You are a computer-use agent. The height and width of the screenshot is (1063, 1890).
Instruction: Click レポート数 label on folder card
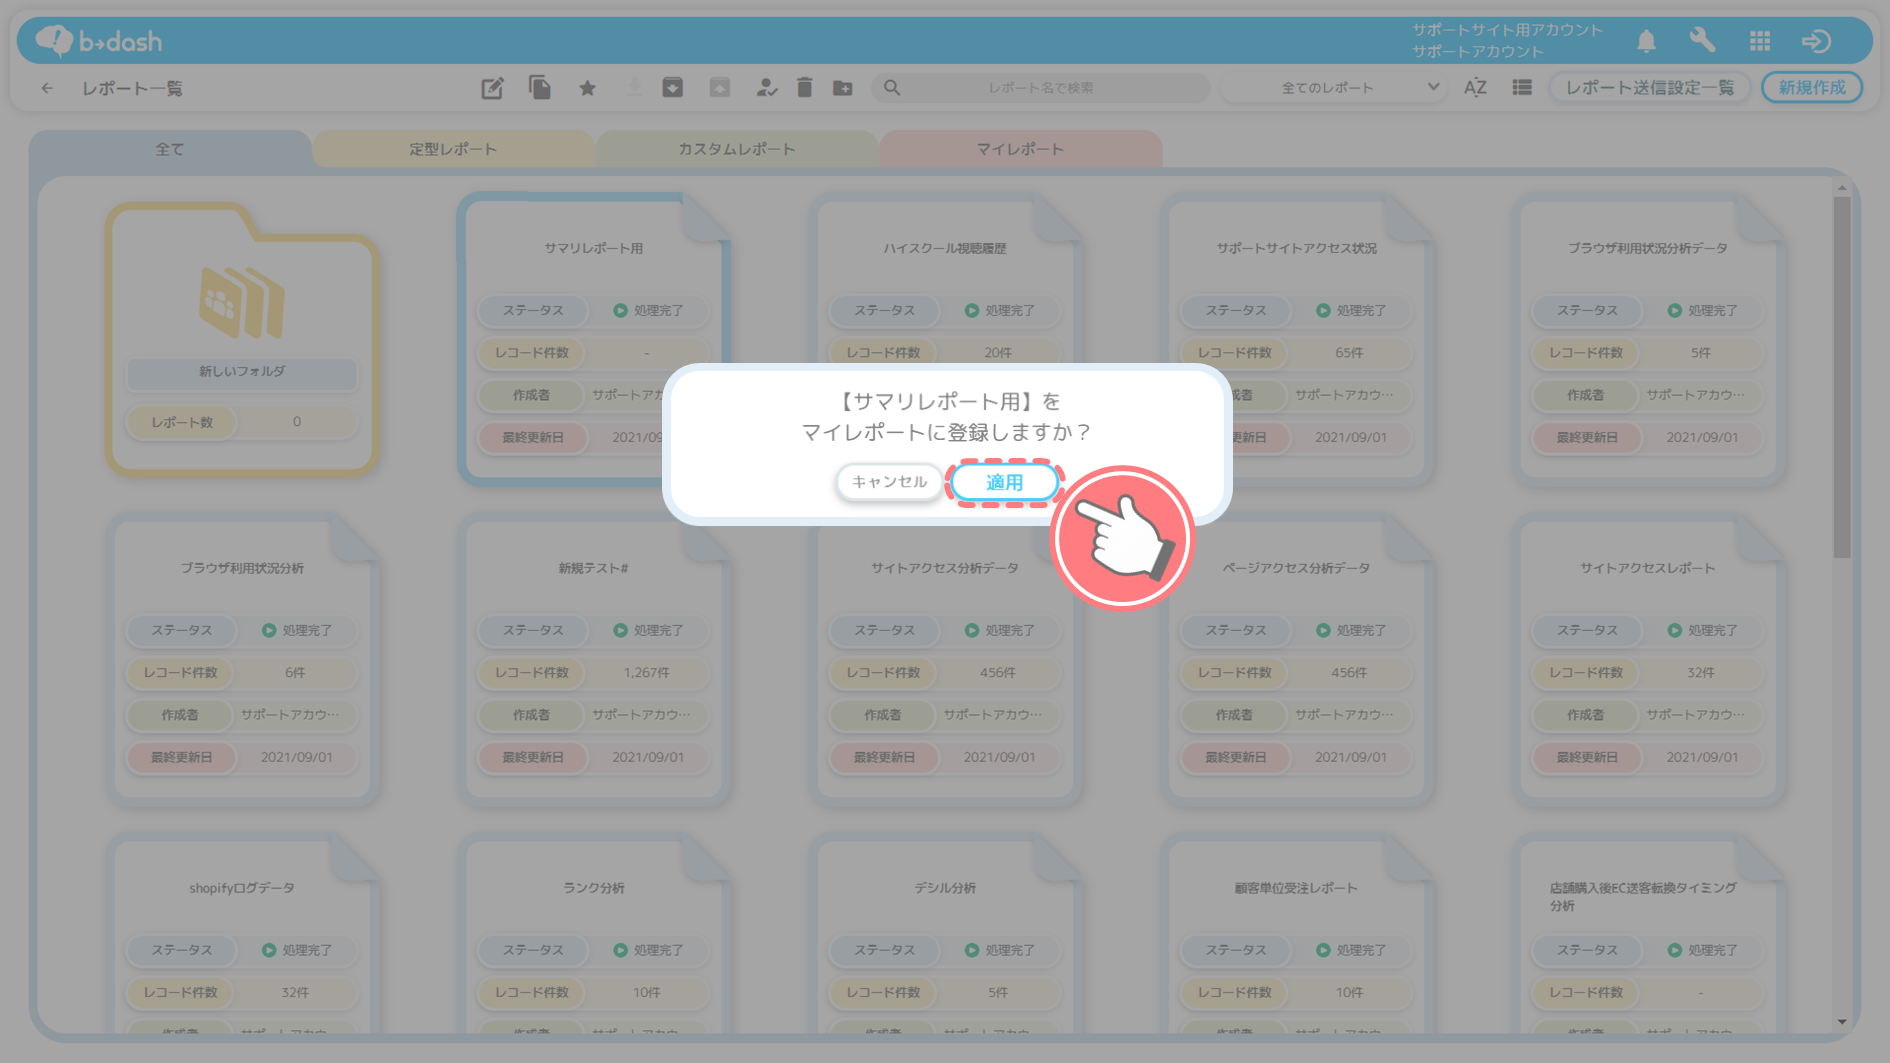(x=182, y=422)
